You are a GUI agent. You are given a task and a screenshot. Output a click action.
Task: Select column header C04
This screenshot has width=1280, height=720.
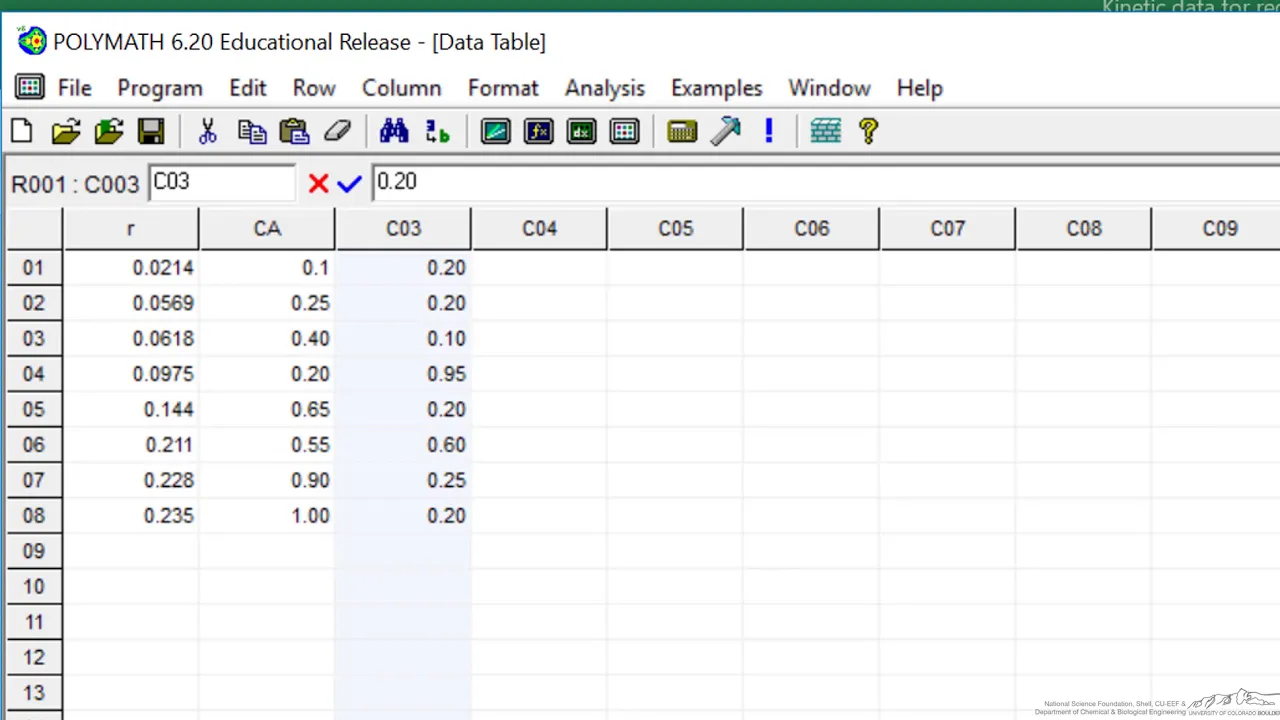point(539,229)
